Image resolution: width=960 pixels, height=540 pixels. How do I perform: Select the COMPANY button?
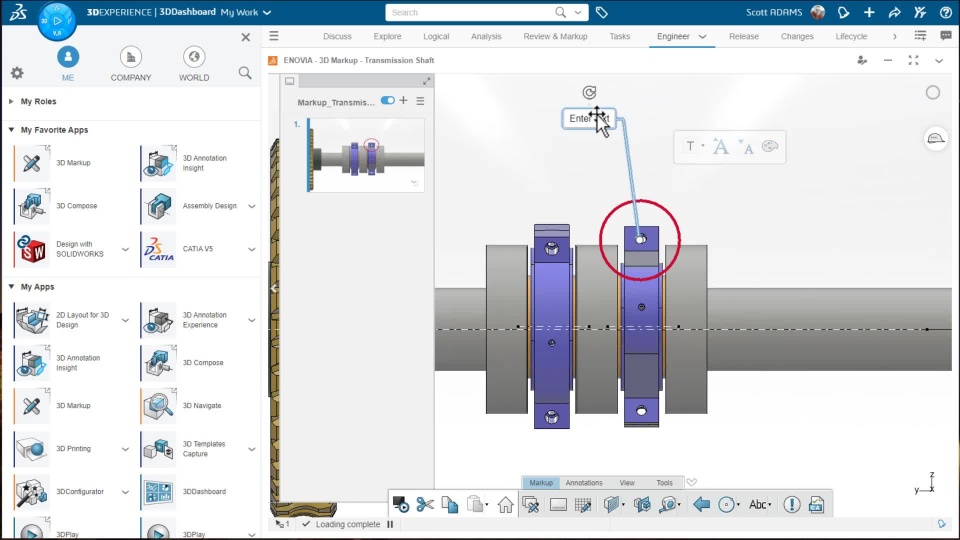pos(131,64)
